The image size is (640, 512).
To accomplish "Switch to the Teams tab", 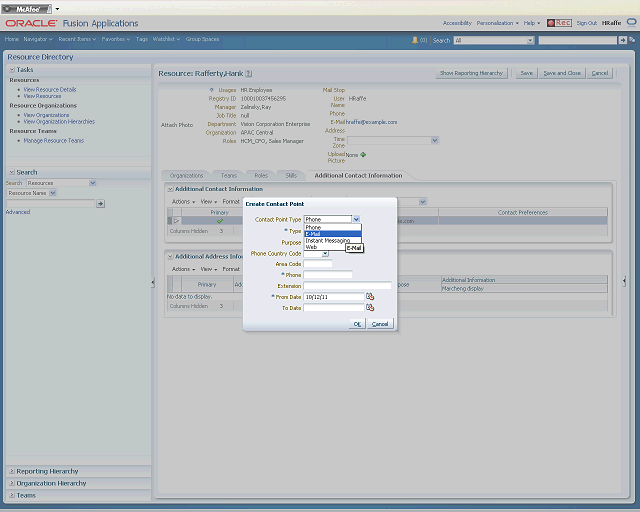I will pos(229,176).
